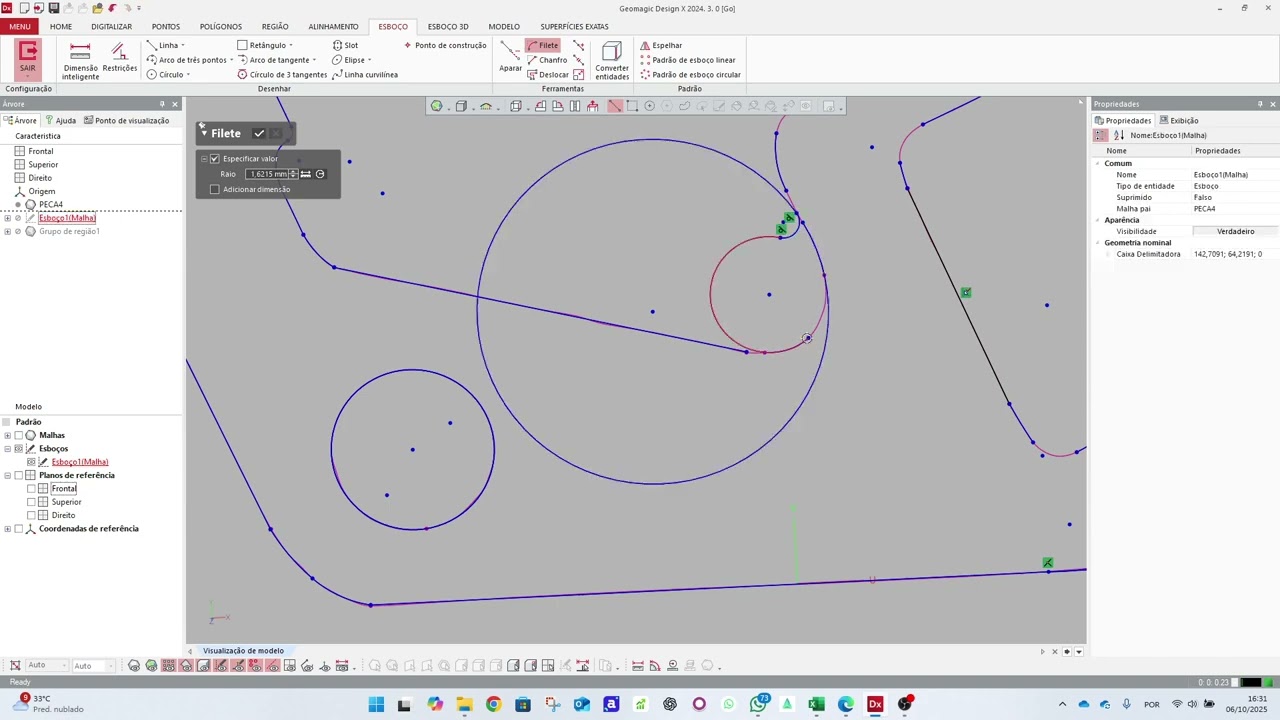Confirm the Filete command with checkmark

point(259,133)
